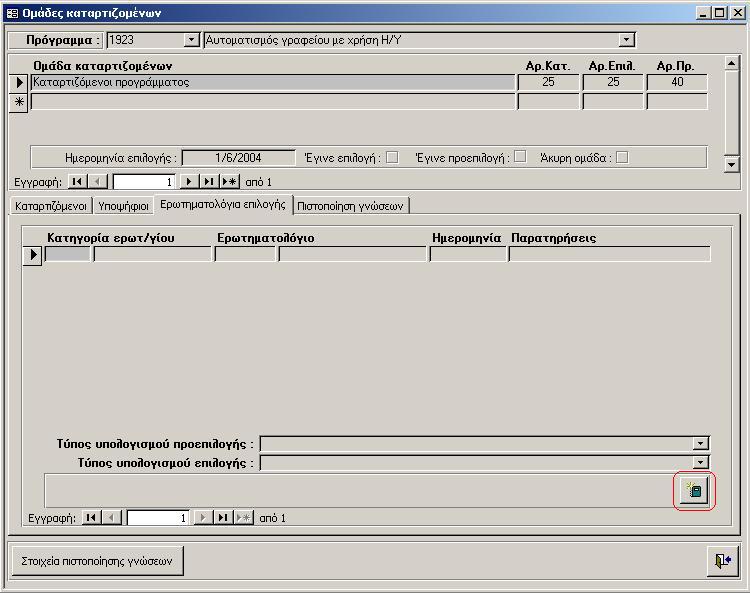Expand the Τύπος υπολογισμού επιλογής dropdown
The height and width of the screenshot is (593, 750).
pos(701,463)
